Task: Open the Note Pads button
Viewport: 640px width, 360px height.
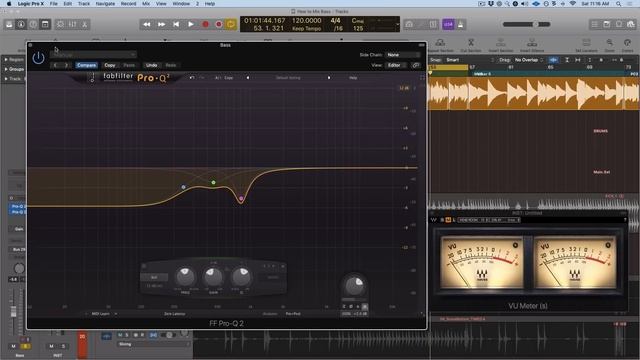Action: click(607, 24)
